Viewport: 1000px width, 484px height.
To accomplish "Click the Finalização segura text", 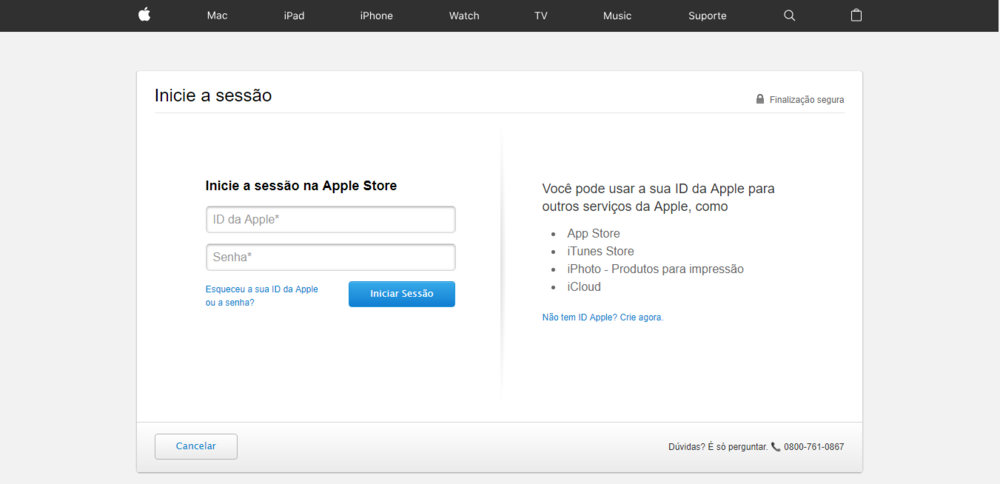I will click(807, 100).
